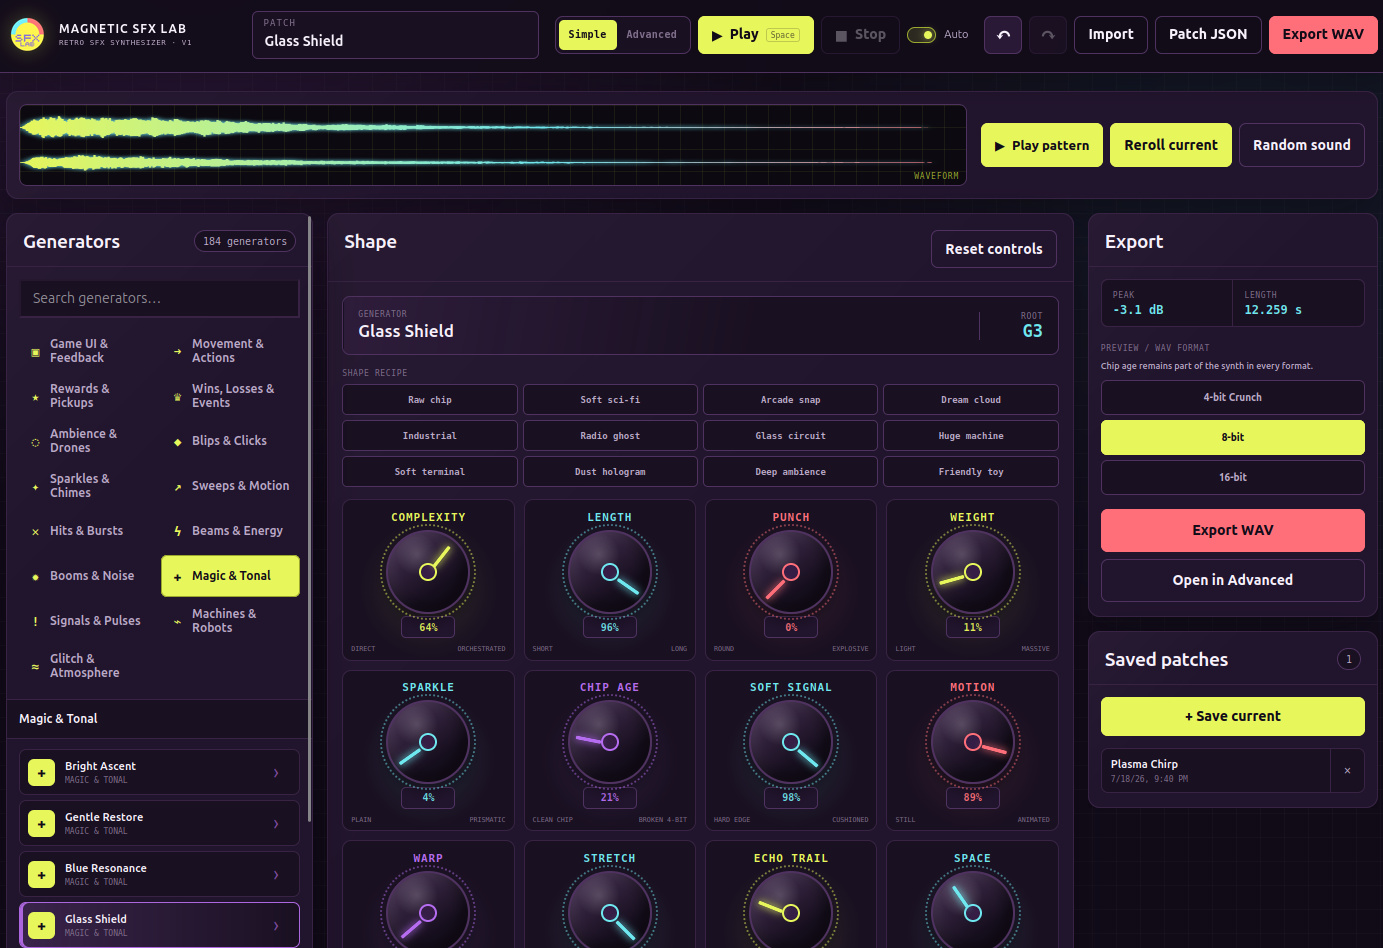
Task: Choose the Raw chip shape recipe
Action: point(429,399)
